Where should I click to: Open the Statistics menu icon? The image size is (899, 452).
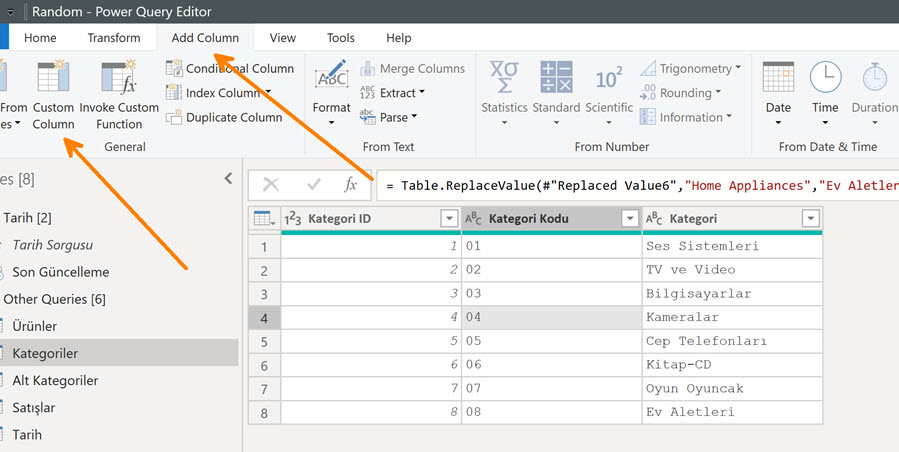(x=504, y=77)
